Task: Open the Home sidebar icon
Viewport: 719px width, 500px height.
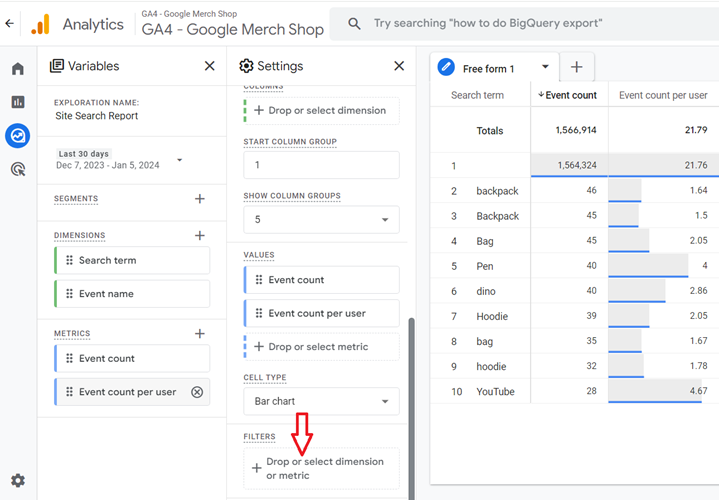Action: pos(18,69)
